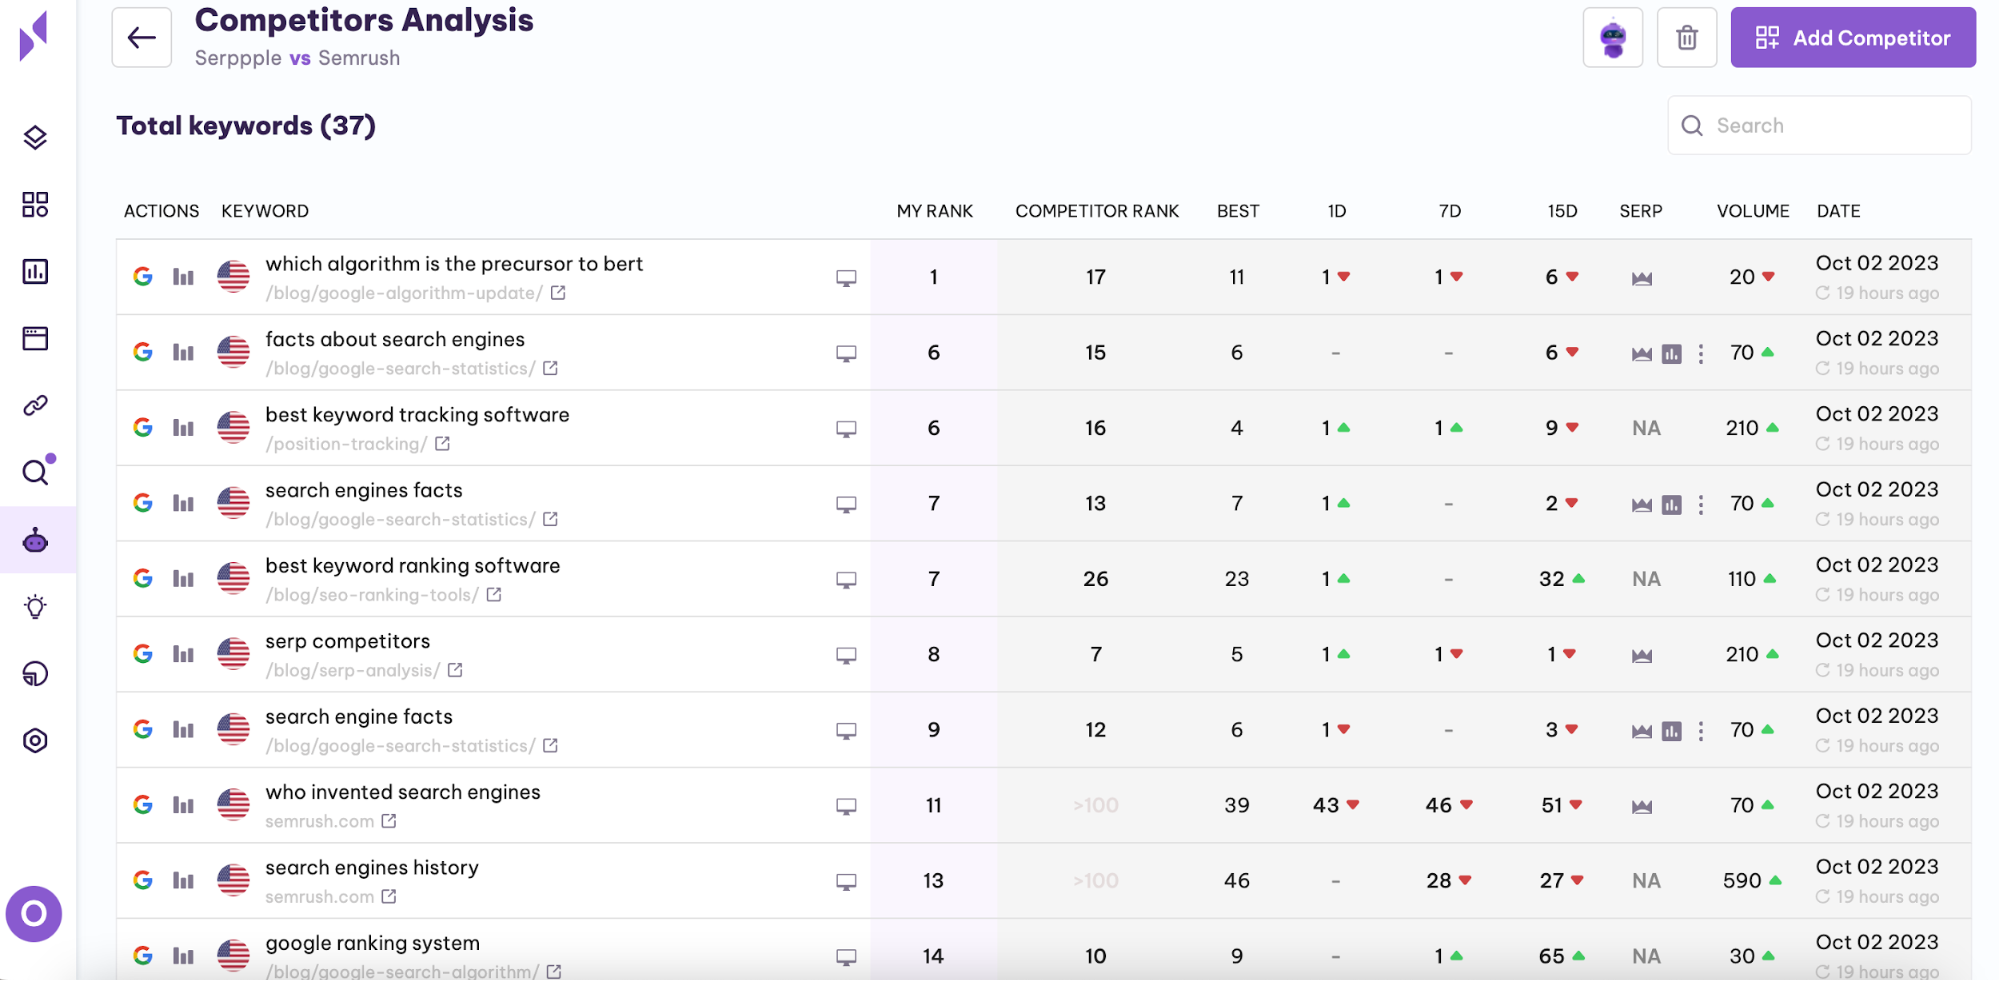Open three-dot menu in 'facts about search engines' row
Image resolution: width=1999 pixels, height=981 pixels.
(1700, 354)
